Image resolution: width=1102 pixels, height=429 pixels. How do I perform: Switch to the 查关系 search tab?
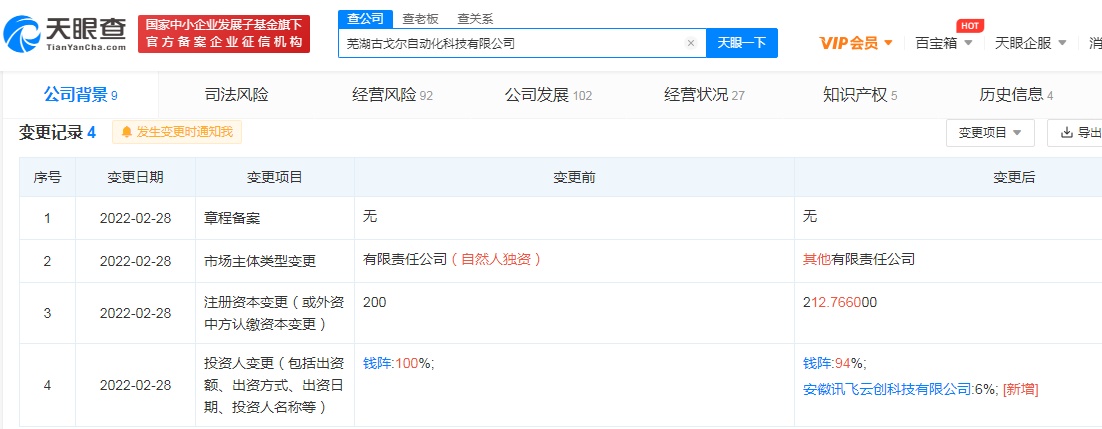tap(475, 19)
